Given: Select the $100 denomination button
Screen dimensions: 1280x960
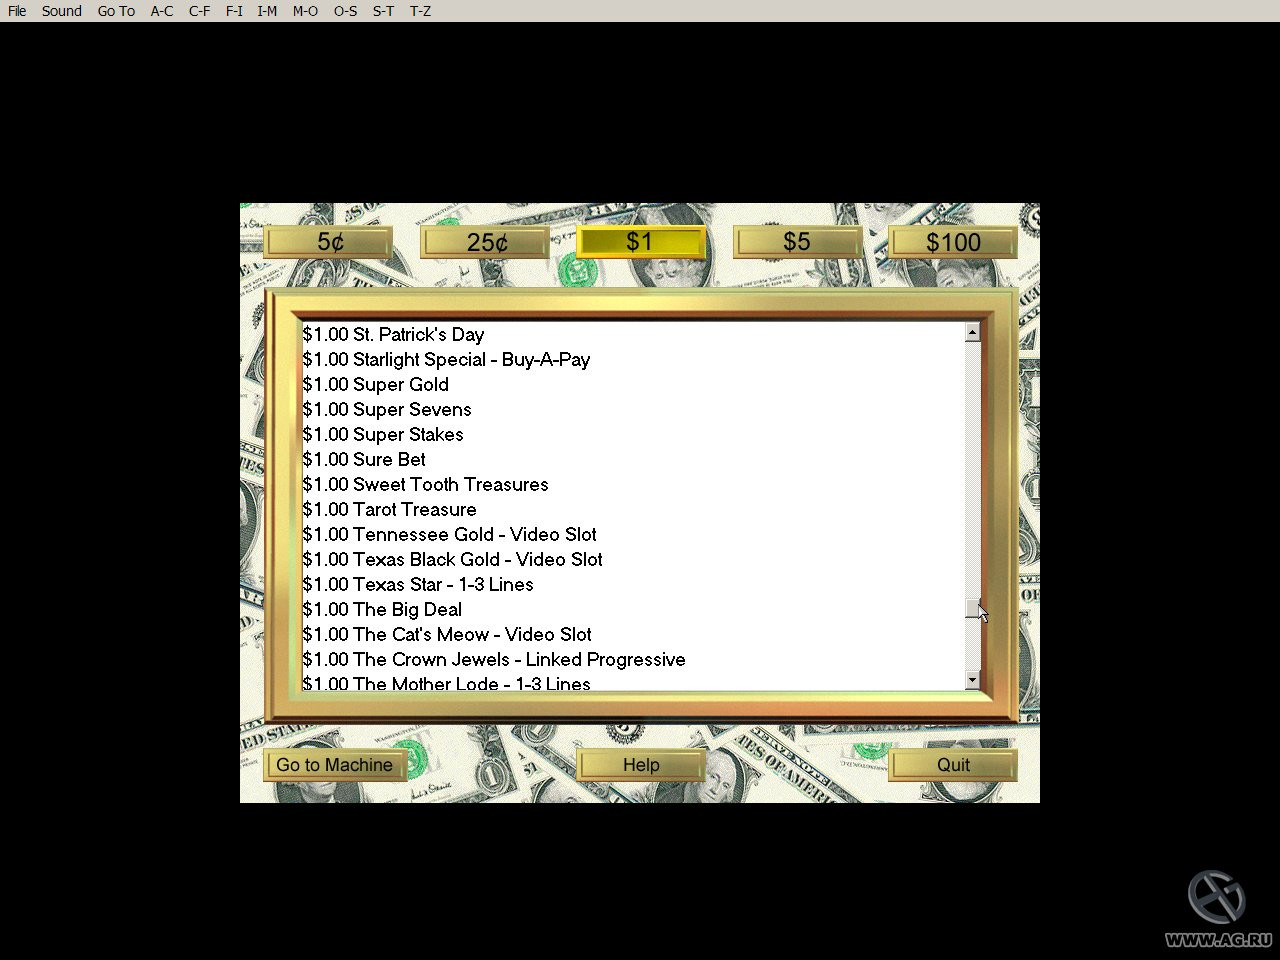Looking at the screenshot, I should 953,242.
